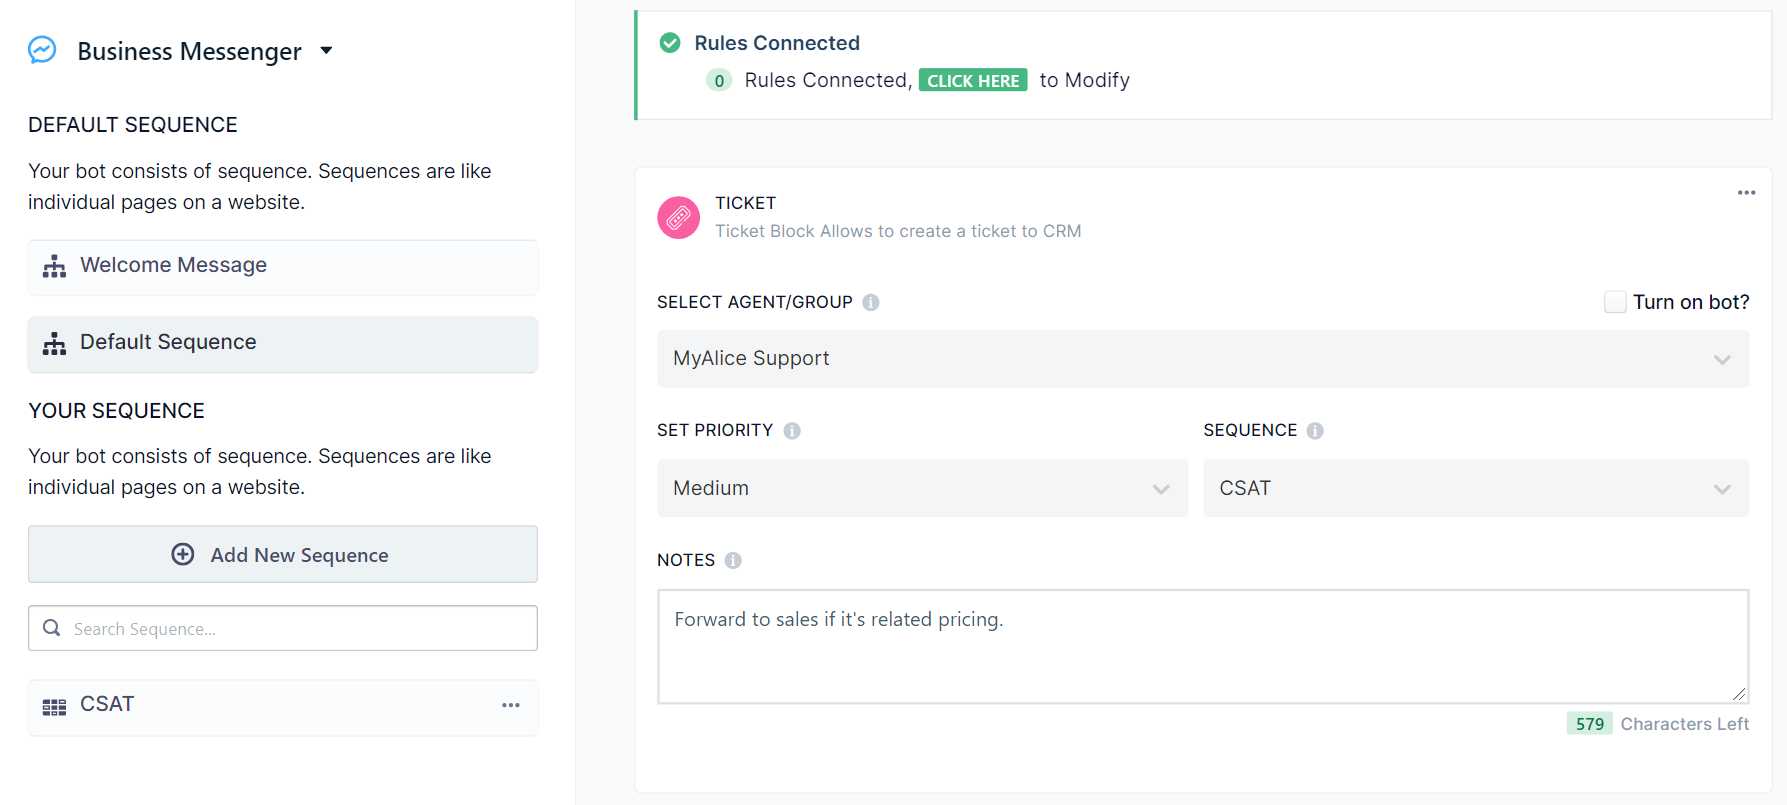Viewport: 1787px width, 805px height.
Task: Open the Business Messenger channel dropdown arrow
Action: point(326,50)
